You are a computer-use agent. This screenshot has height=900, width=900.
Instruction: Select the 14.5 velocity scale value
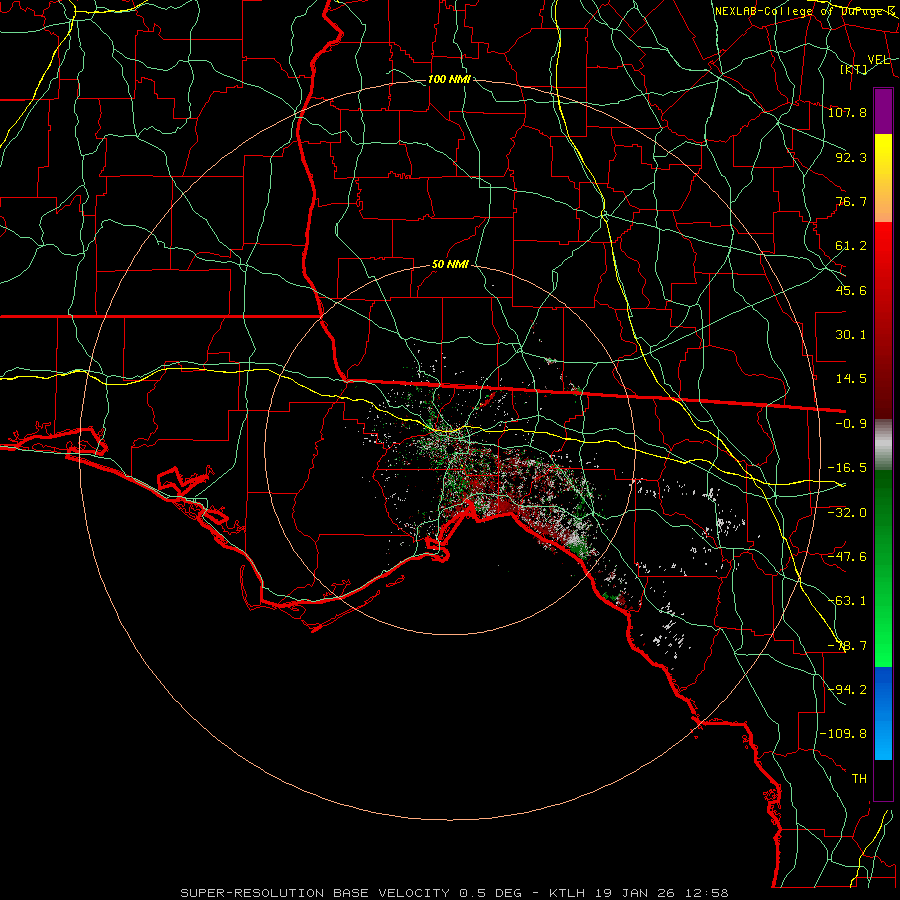coord(851,379)
